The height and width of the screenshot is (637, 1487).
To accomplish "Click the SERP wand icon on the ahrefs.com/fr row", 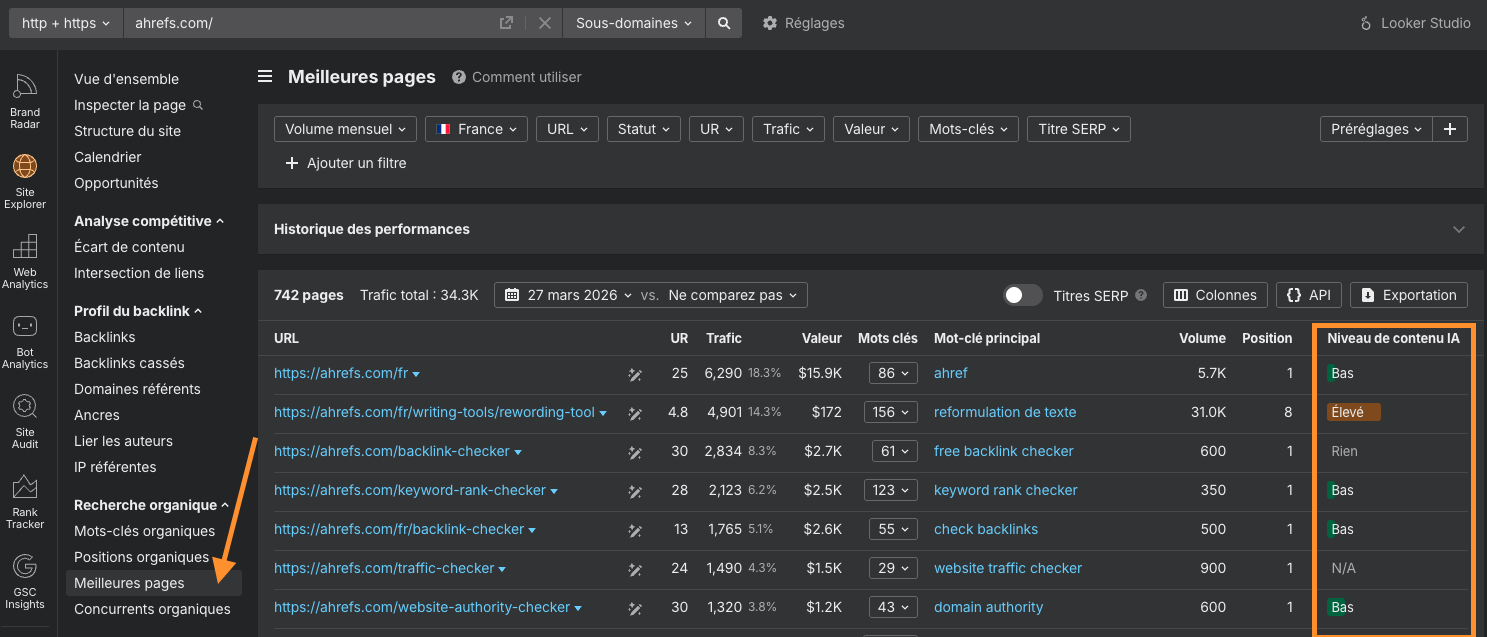I will [x=634, y=373].
